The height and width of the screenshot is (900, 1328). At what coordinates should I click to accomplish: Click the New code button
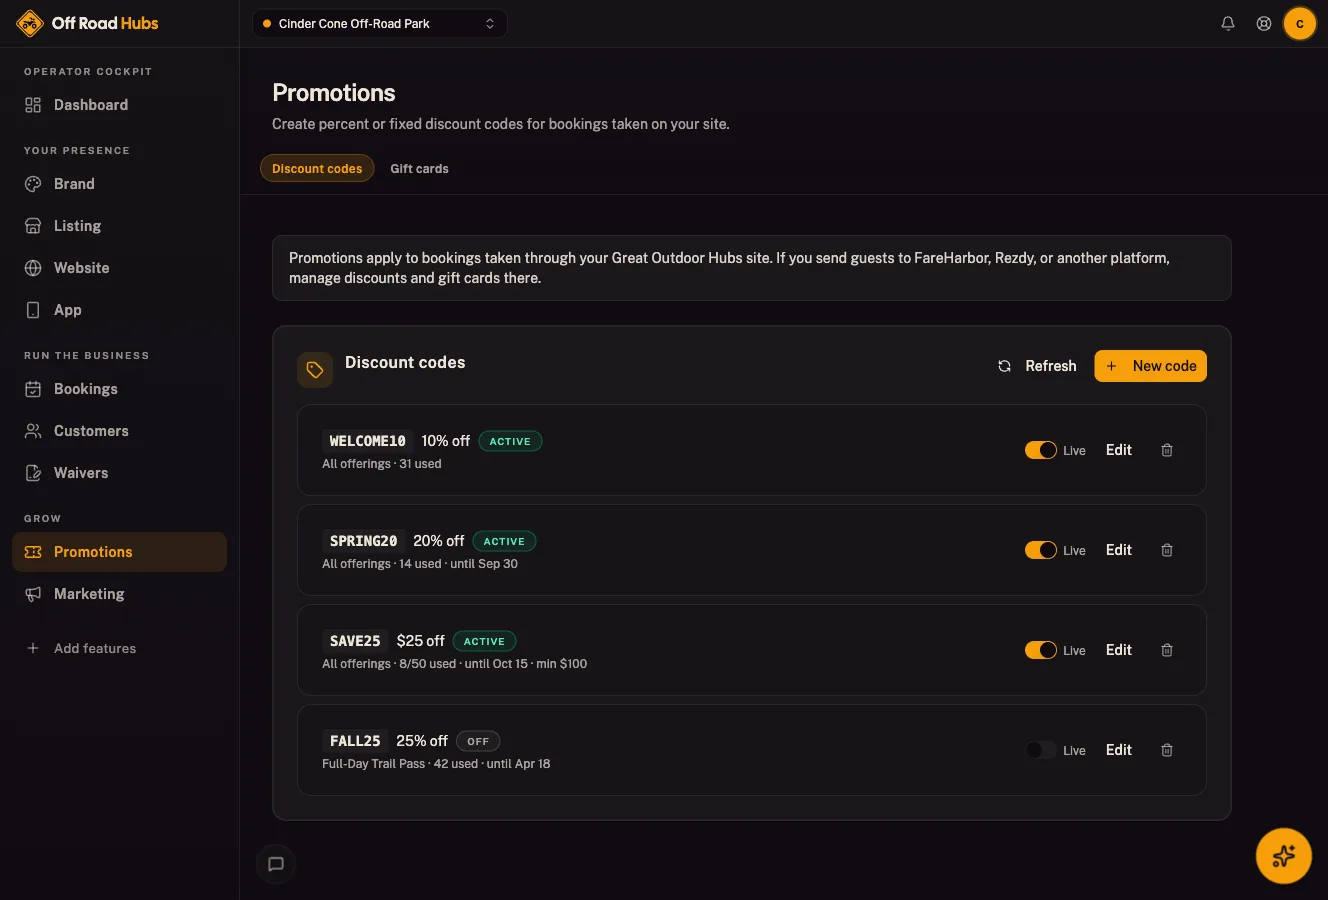point(1151,366)
